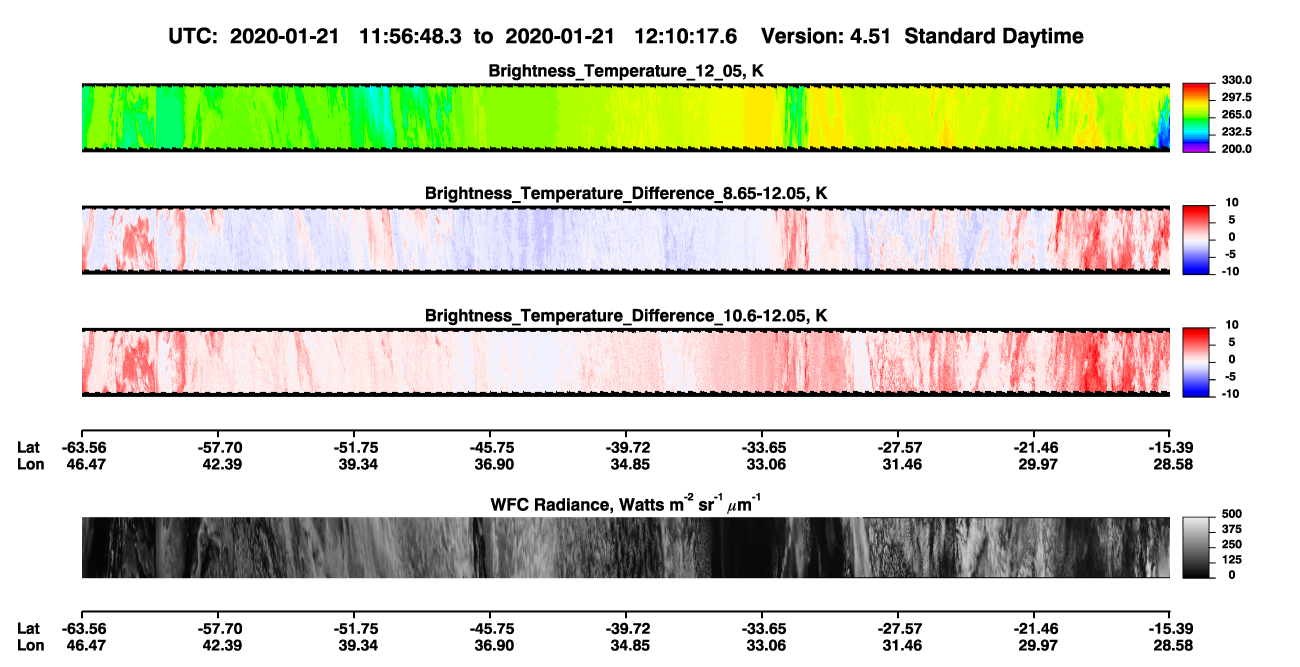Click the red-blue colorbar beside the 8.65-12.05 panel
The height and width of the screenshot is (667, 1300).
click(x=1197, y=238)
